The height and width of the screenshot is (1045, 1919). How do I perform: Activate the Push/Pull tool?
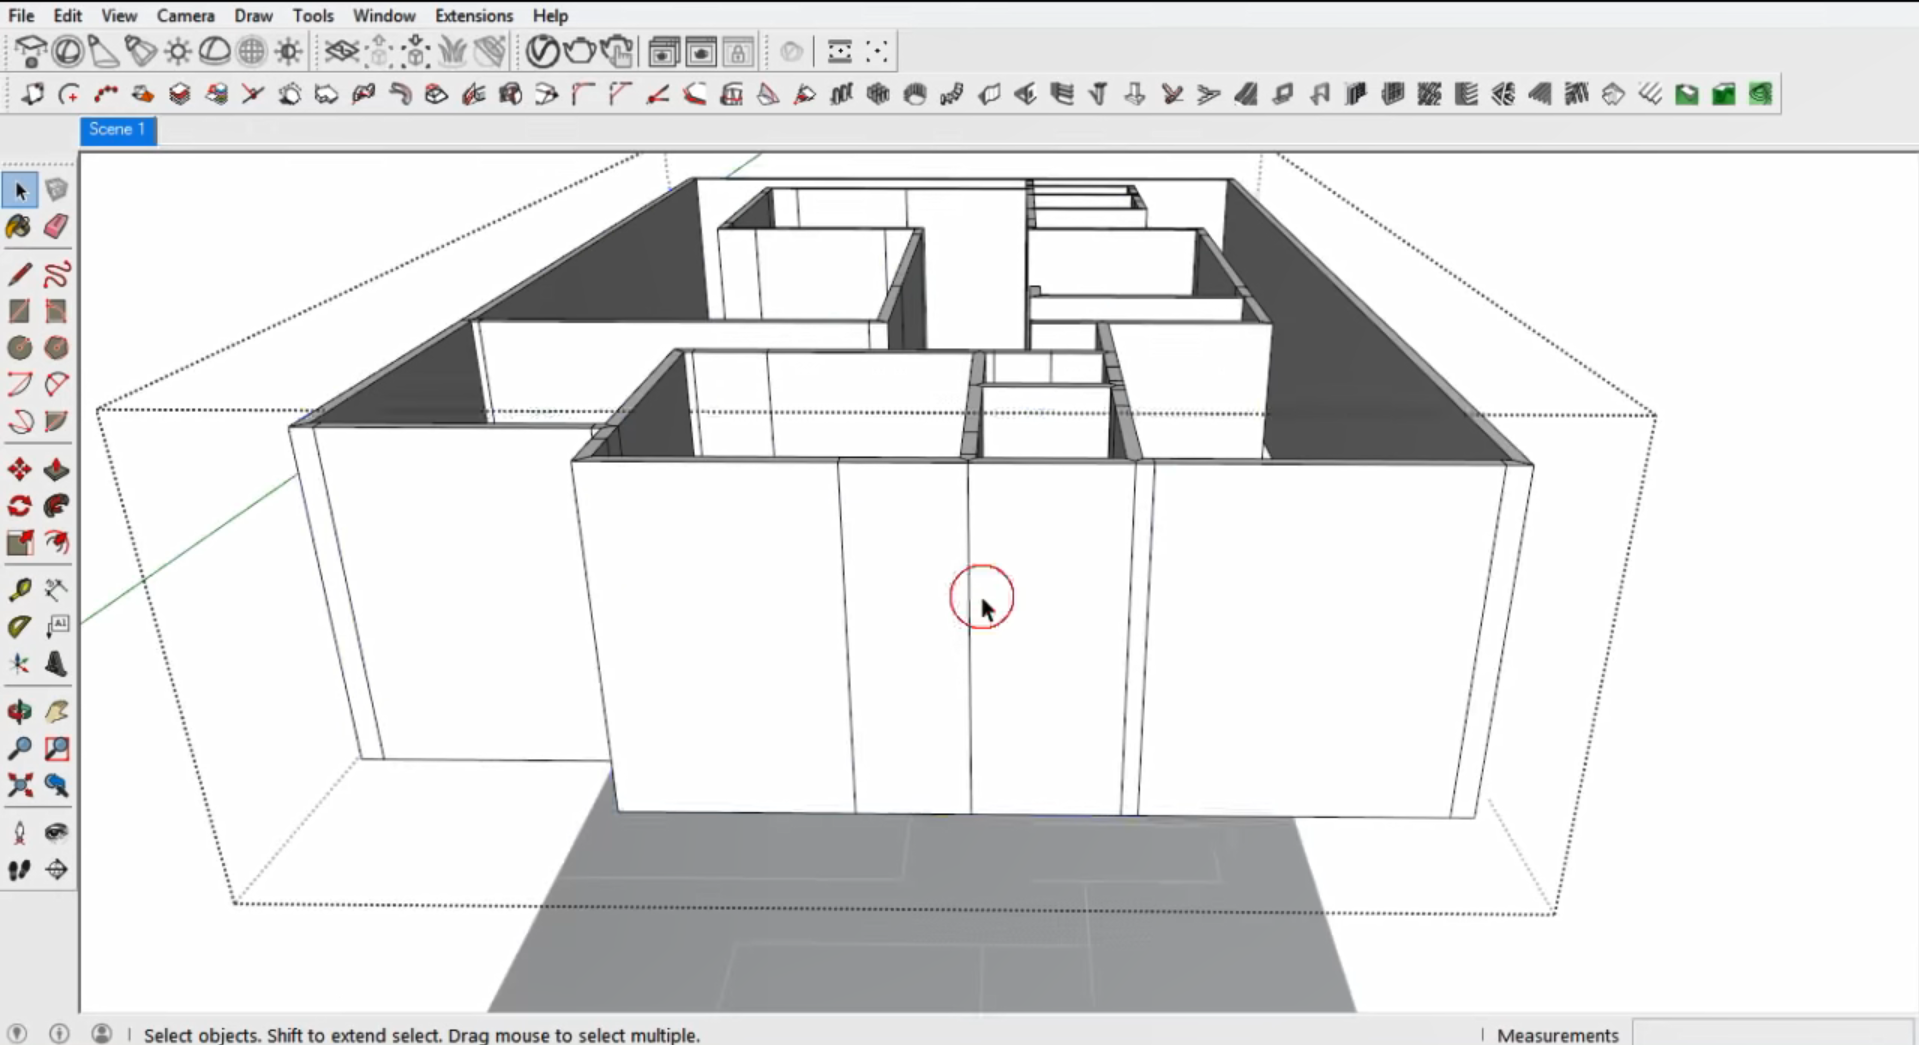(56, 469)
